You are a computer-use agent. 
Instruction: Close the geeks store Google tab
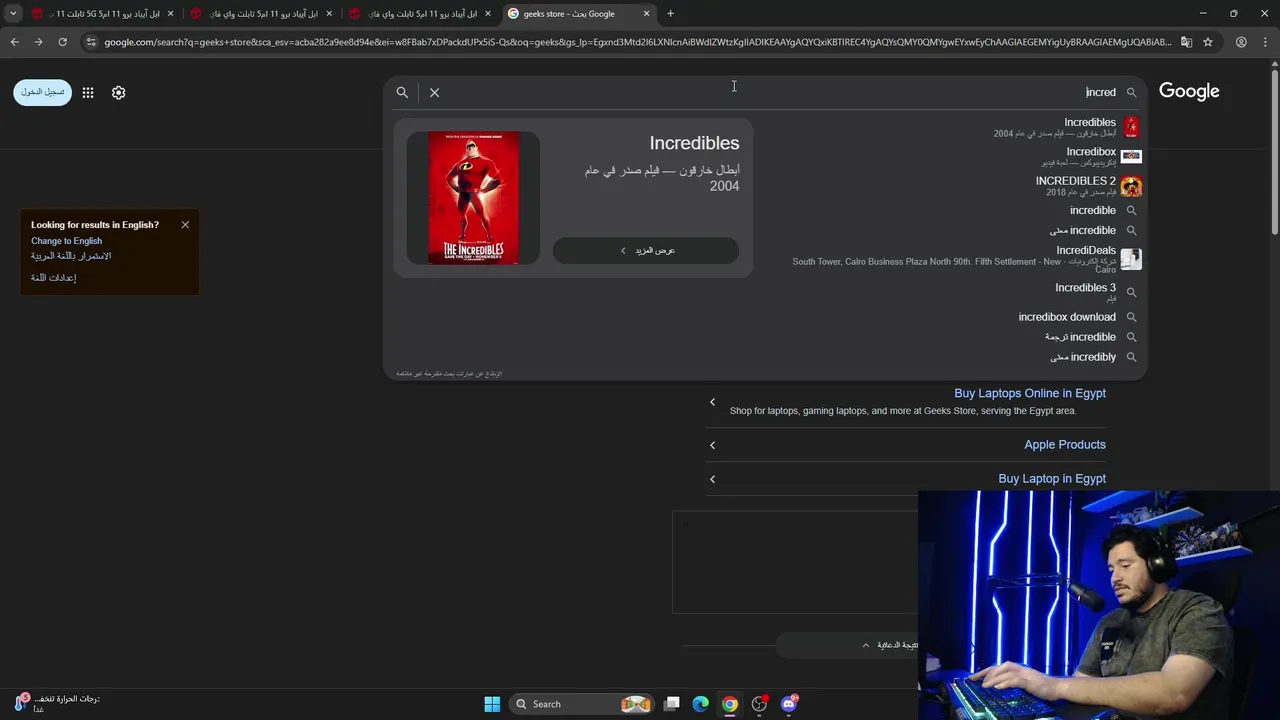[x=646, y=14]
